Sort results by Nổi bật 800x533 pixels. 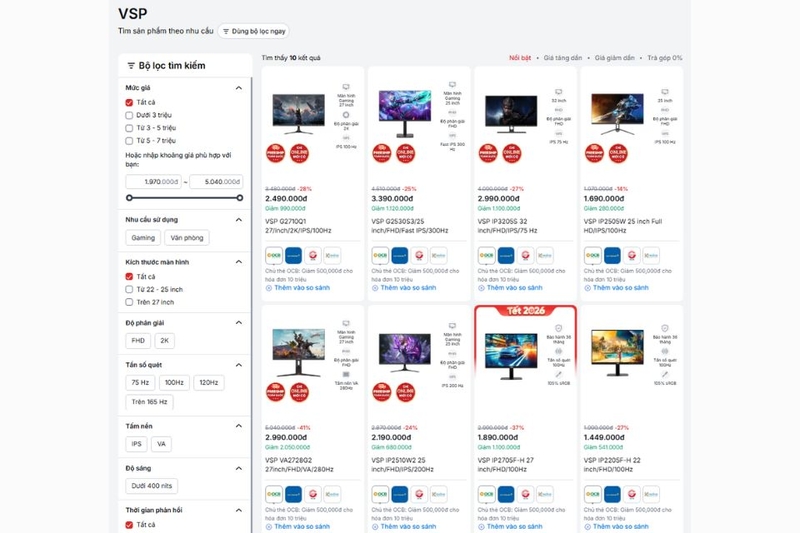[520, 58]
